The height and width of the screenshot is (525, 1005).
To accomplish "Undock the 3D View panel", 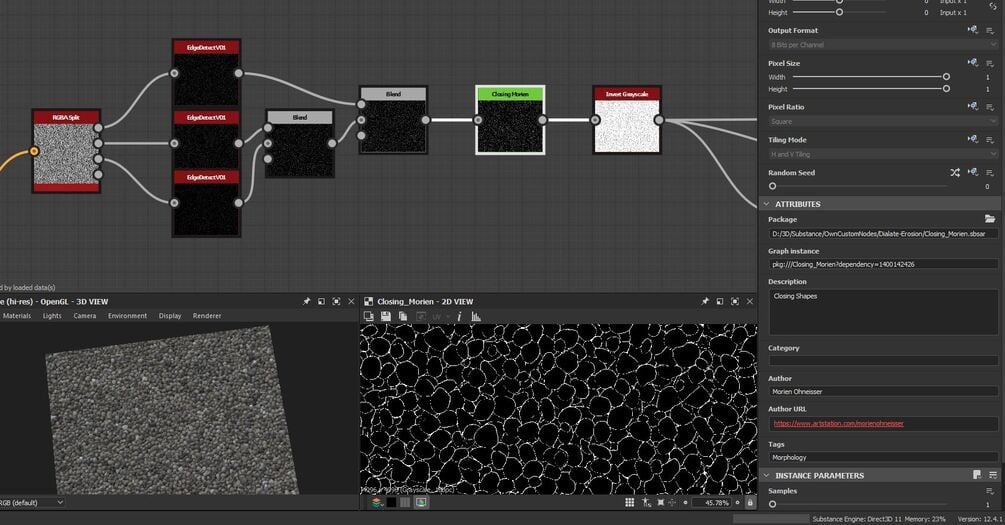I will 321,301.
